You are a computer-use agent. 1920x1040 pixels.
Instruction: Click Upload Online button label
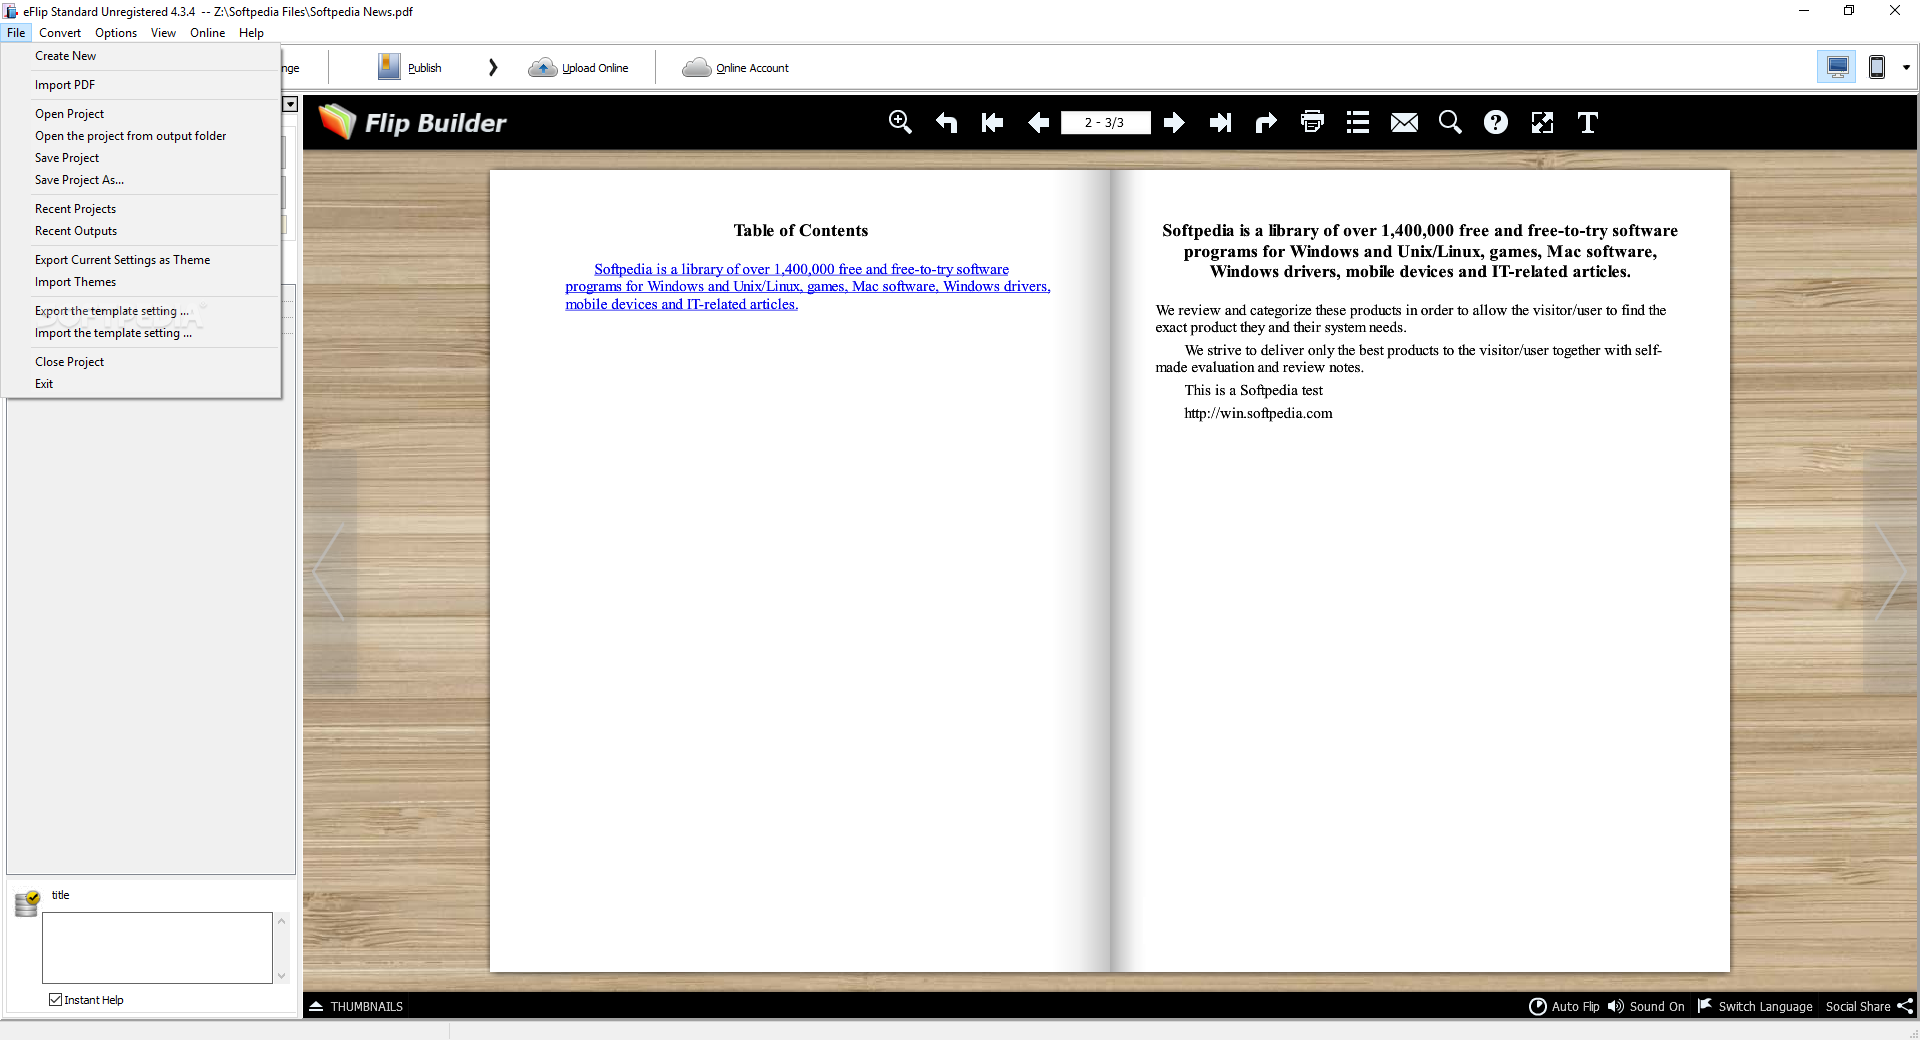coord(595,68)
